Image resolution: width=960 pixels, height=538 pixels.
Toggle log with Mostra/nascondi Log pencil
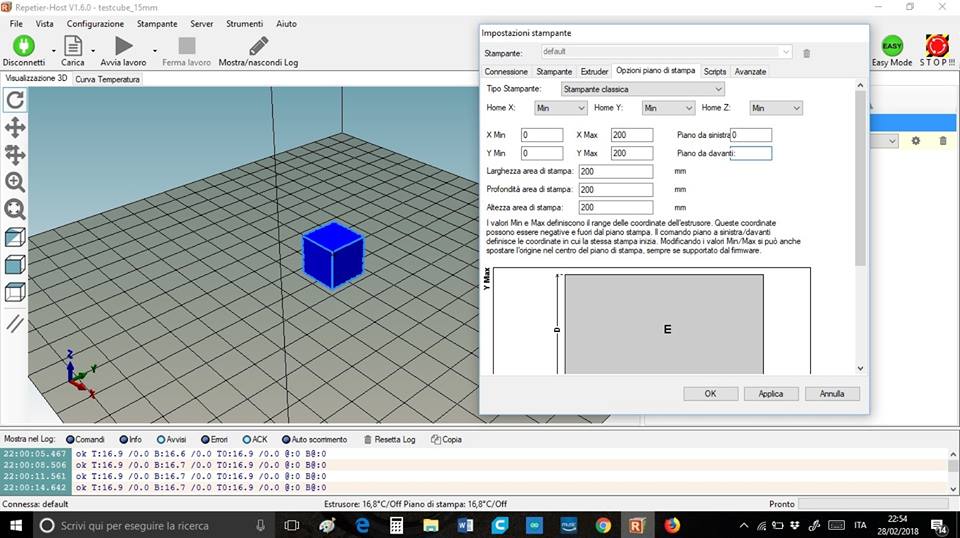click(258, 46)
